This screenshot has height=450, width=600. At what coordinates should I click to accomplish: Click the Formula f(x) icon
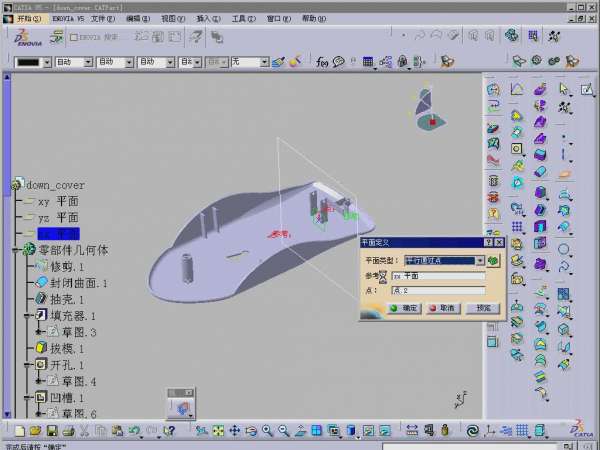tap(322, 62)
